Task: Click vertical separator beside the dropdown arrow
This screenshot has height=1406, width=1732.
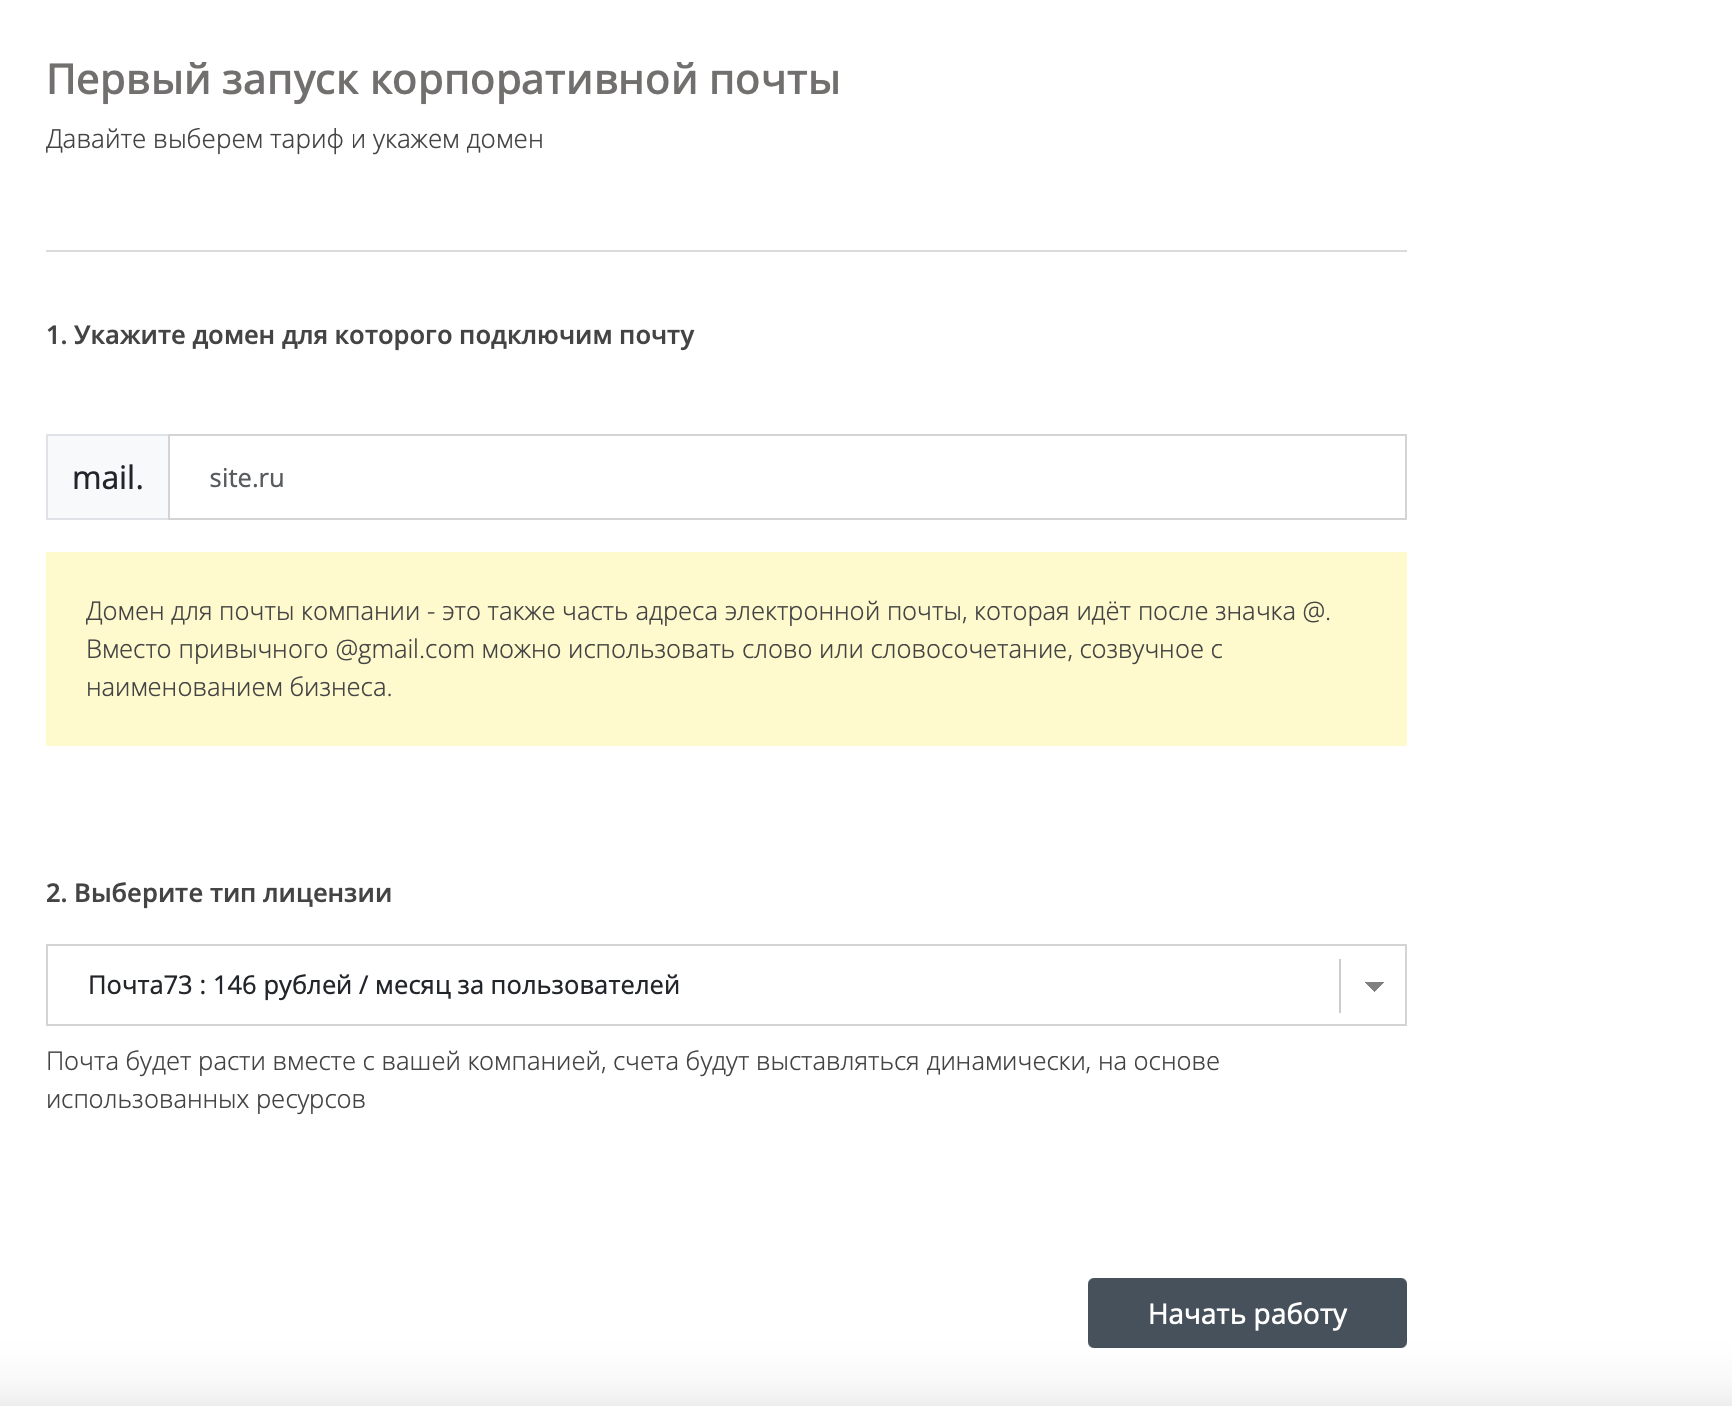Action: 1340,986
